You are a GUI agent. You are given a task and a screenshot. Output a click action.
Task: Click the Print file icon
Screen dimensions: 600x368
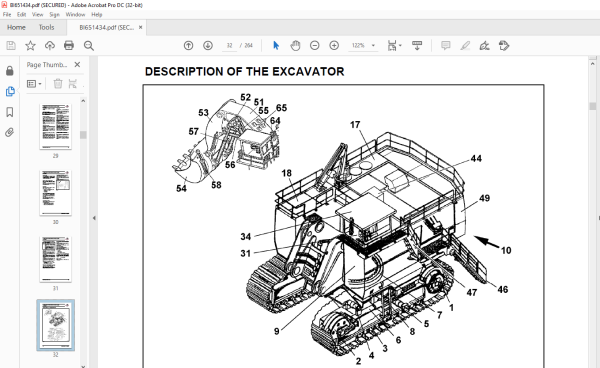[x=69, y=46]
